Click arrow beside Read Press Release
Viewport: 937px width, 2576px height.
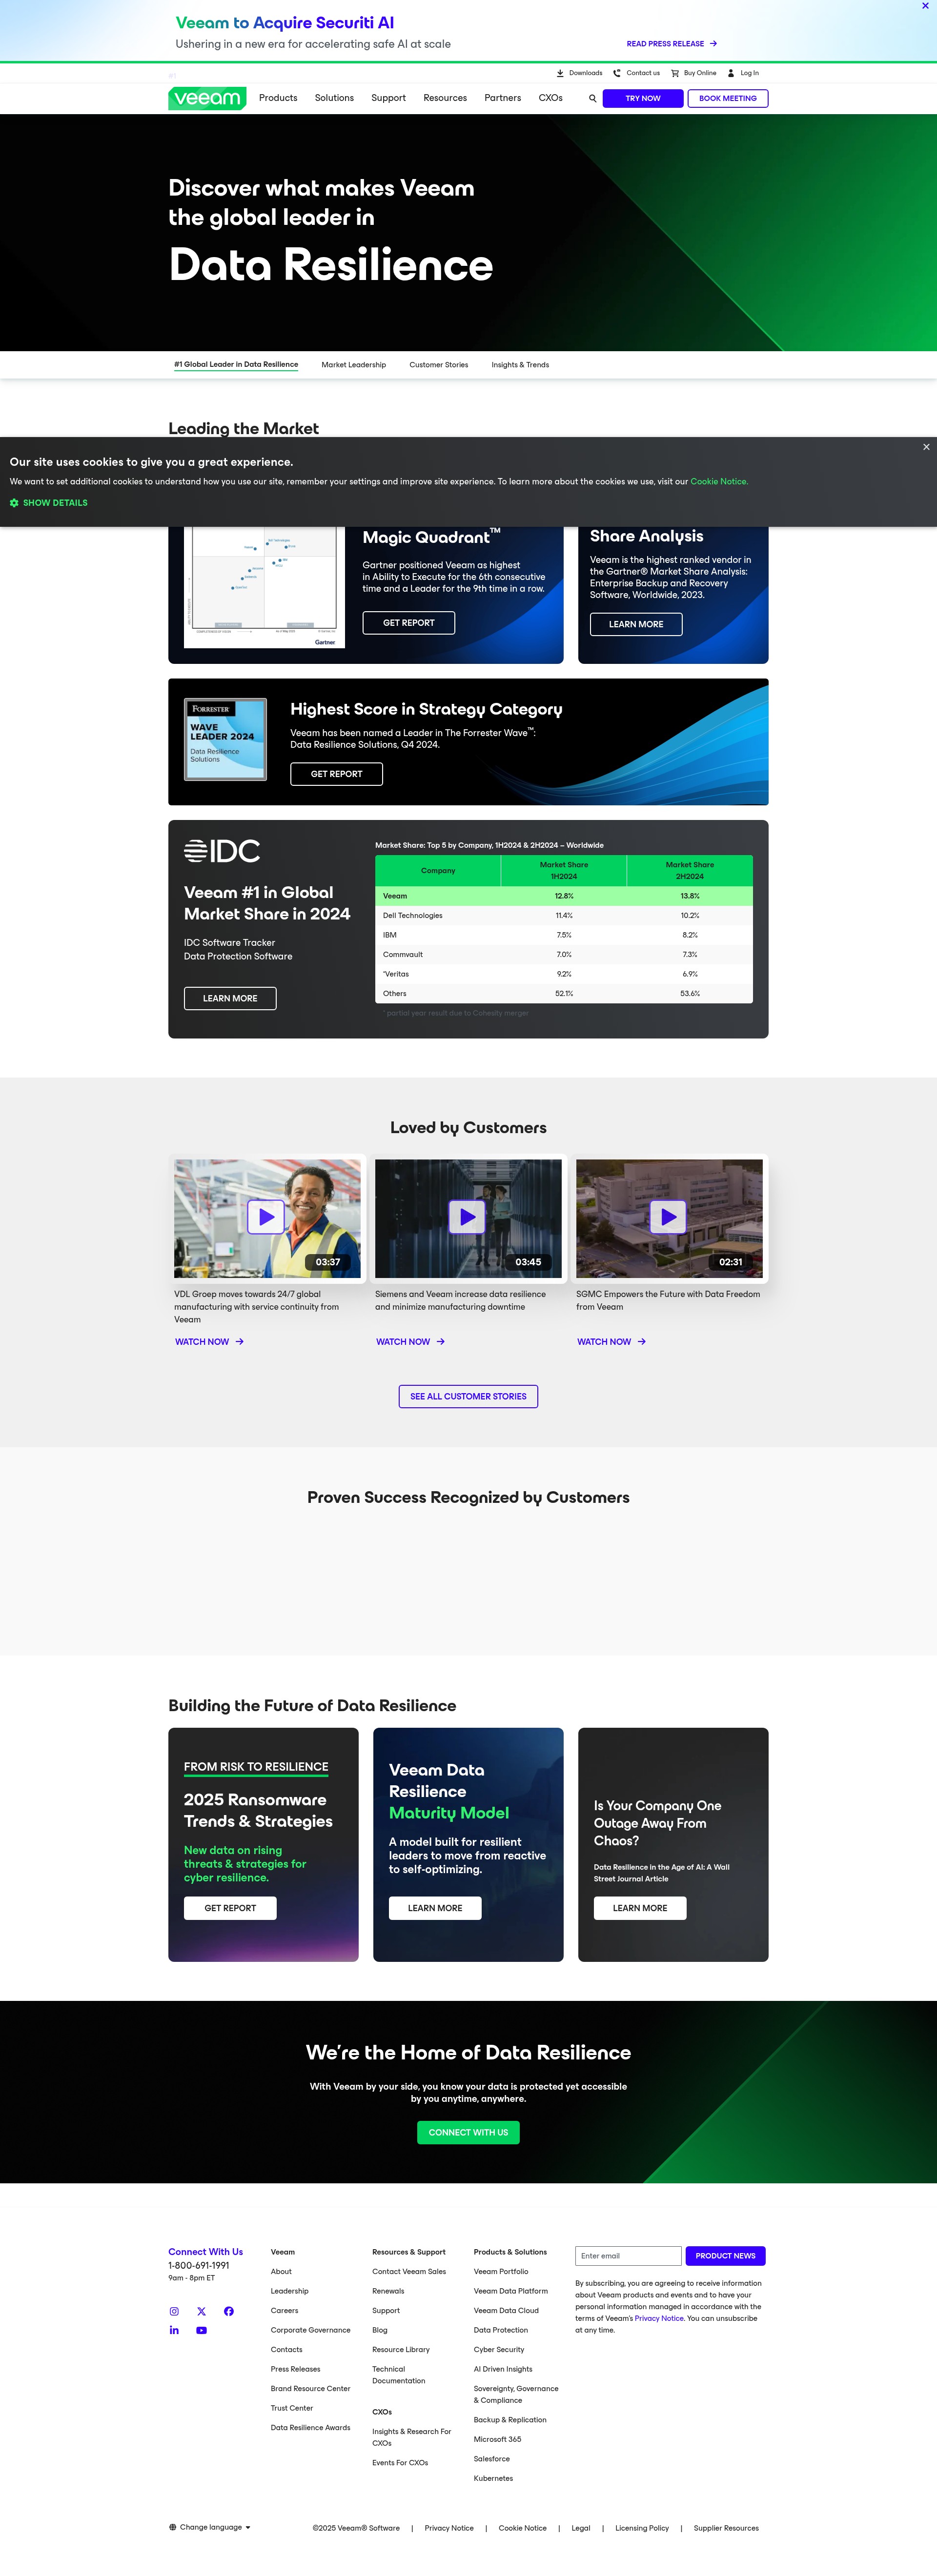[713, 44]
